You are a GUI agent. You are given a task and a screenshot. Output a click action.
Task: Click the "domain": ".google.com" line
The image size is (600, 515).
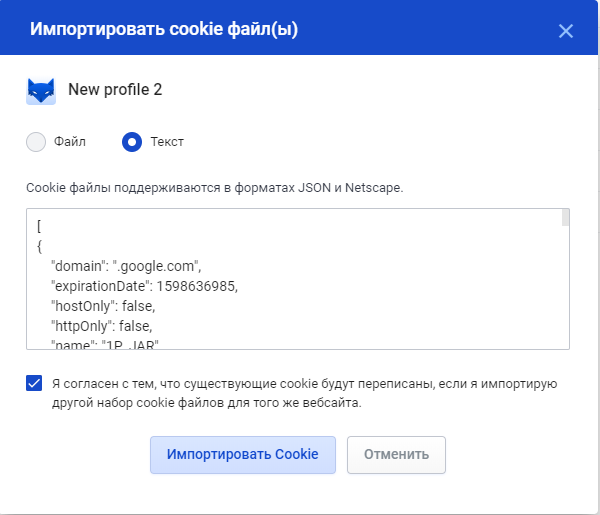tap(126, 266)
